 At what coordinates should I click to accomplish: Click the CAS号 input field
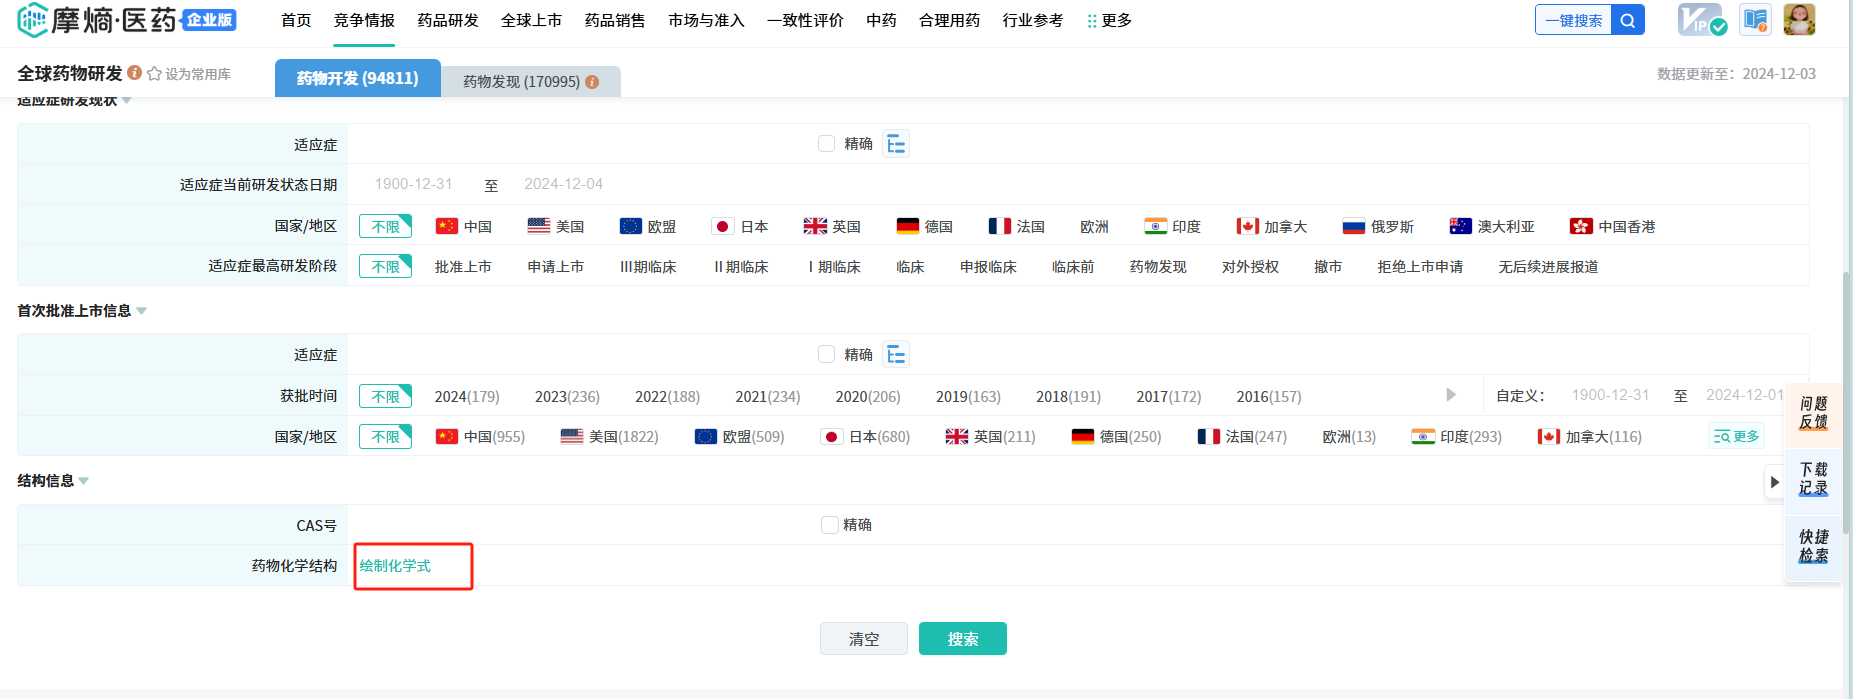tap(582, 525)
